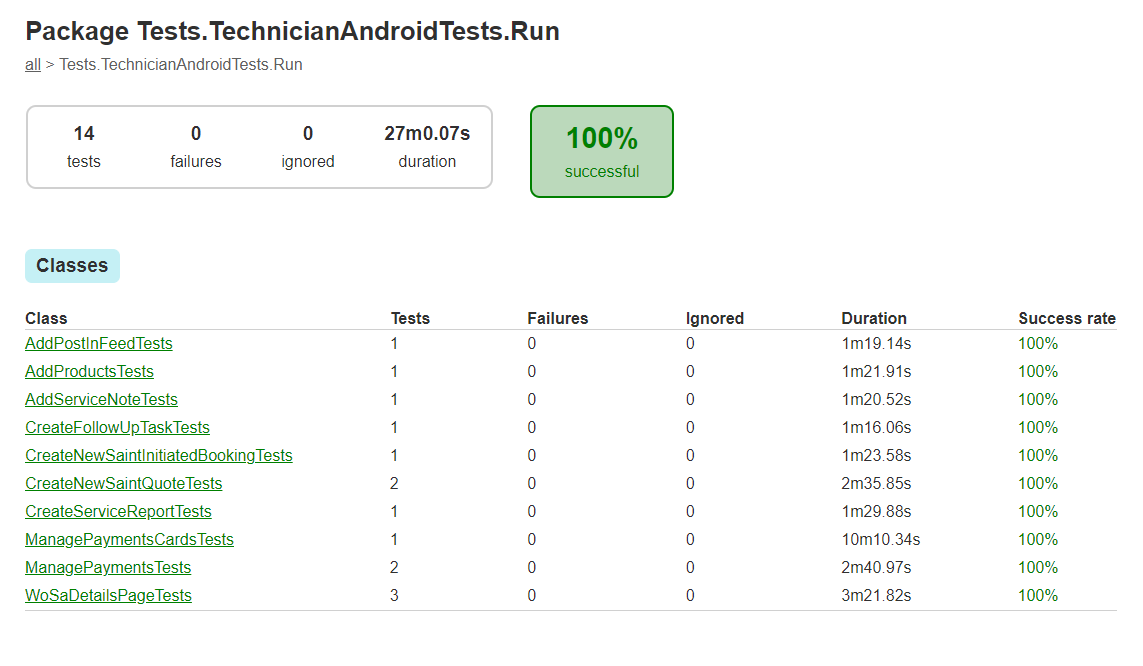The height and width of the screenshot is (666, 1143).
Task: Click tests count '2' for ManagePaymentsTests
Action: tap(394, 568)
